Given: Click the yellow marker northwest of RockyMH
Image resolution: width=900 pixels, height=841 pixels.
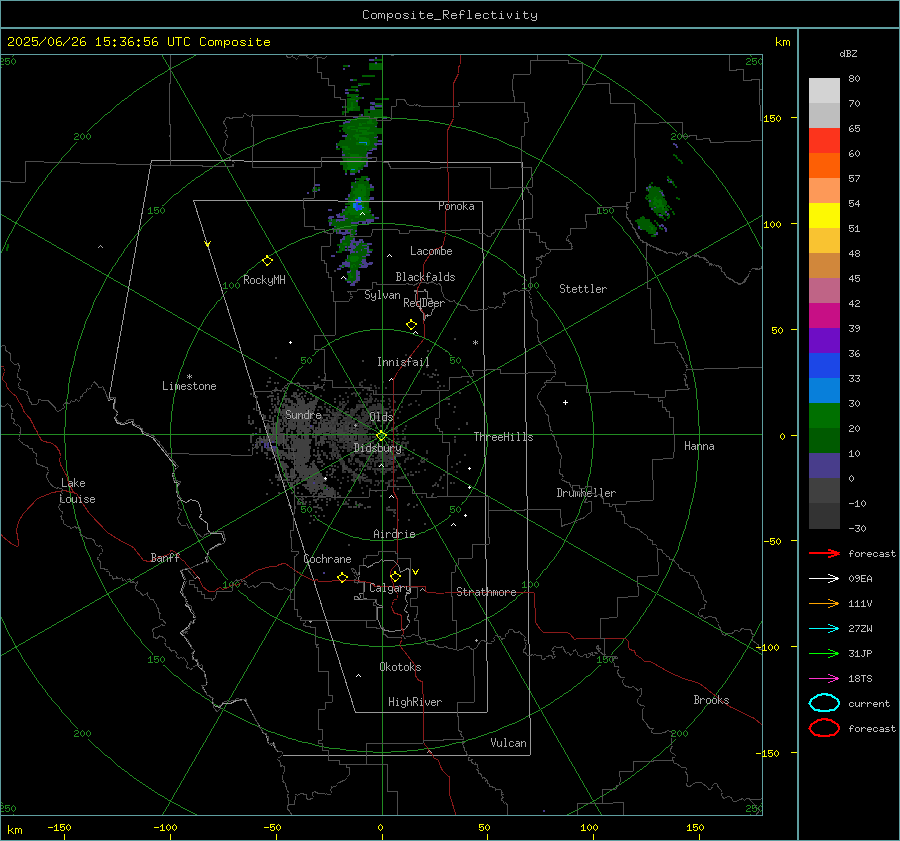Looking at the screenshot, I should coord(208,244).
